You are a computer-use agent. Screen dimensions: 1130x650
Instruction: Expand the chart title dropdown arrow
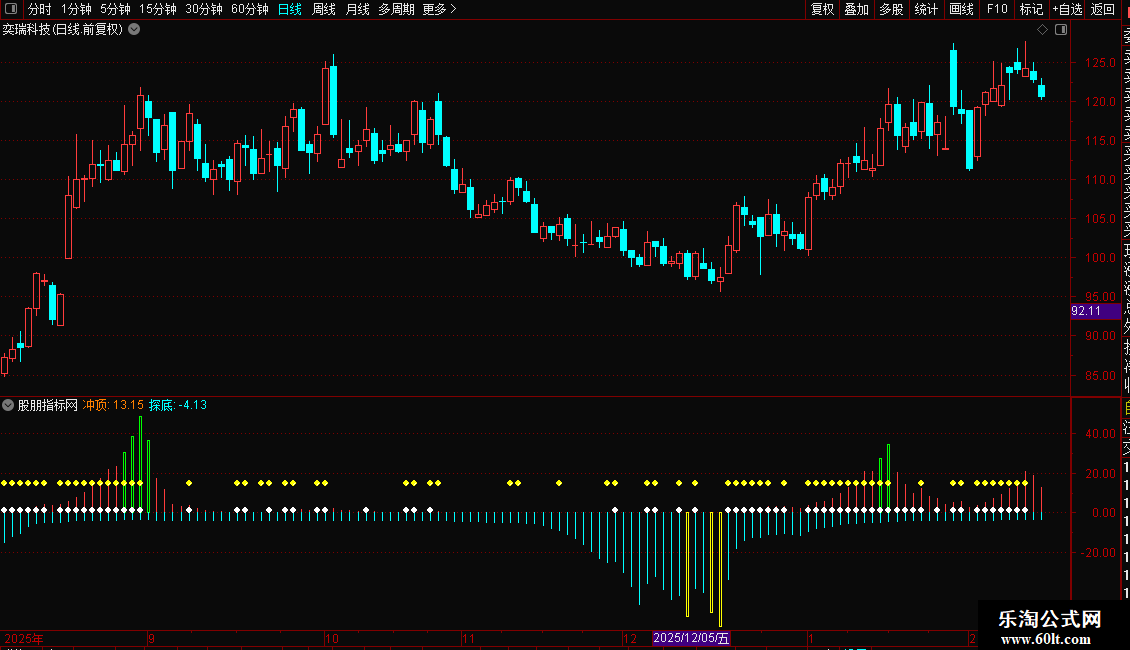[134, 30]
